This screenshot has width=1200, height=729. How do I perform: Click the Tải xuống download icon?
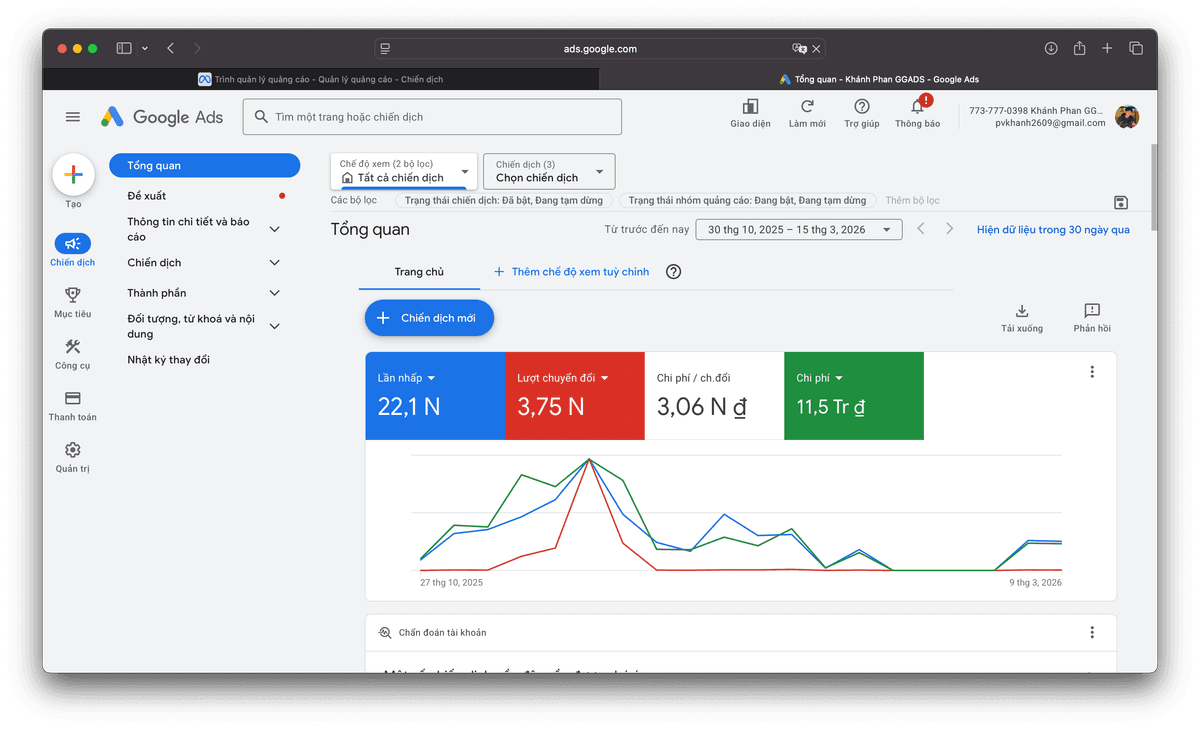tap(1021, 312)
